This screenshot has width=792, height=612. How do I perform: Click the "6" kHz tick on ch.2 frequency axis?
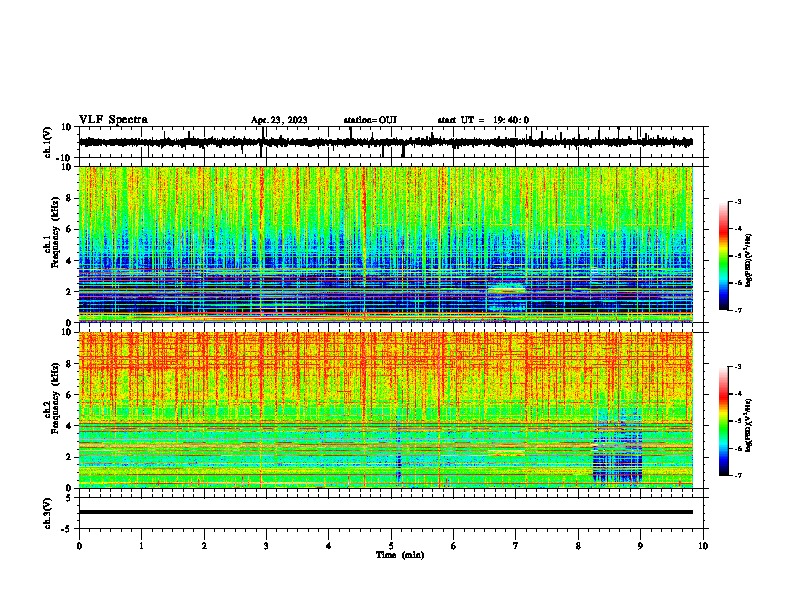tap(69, 395)
